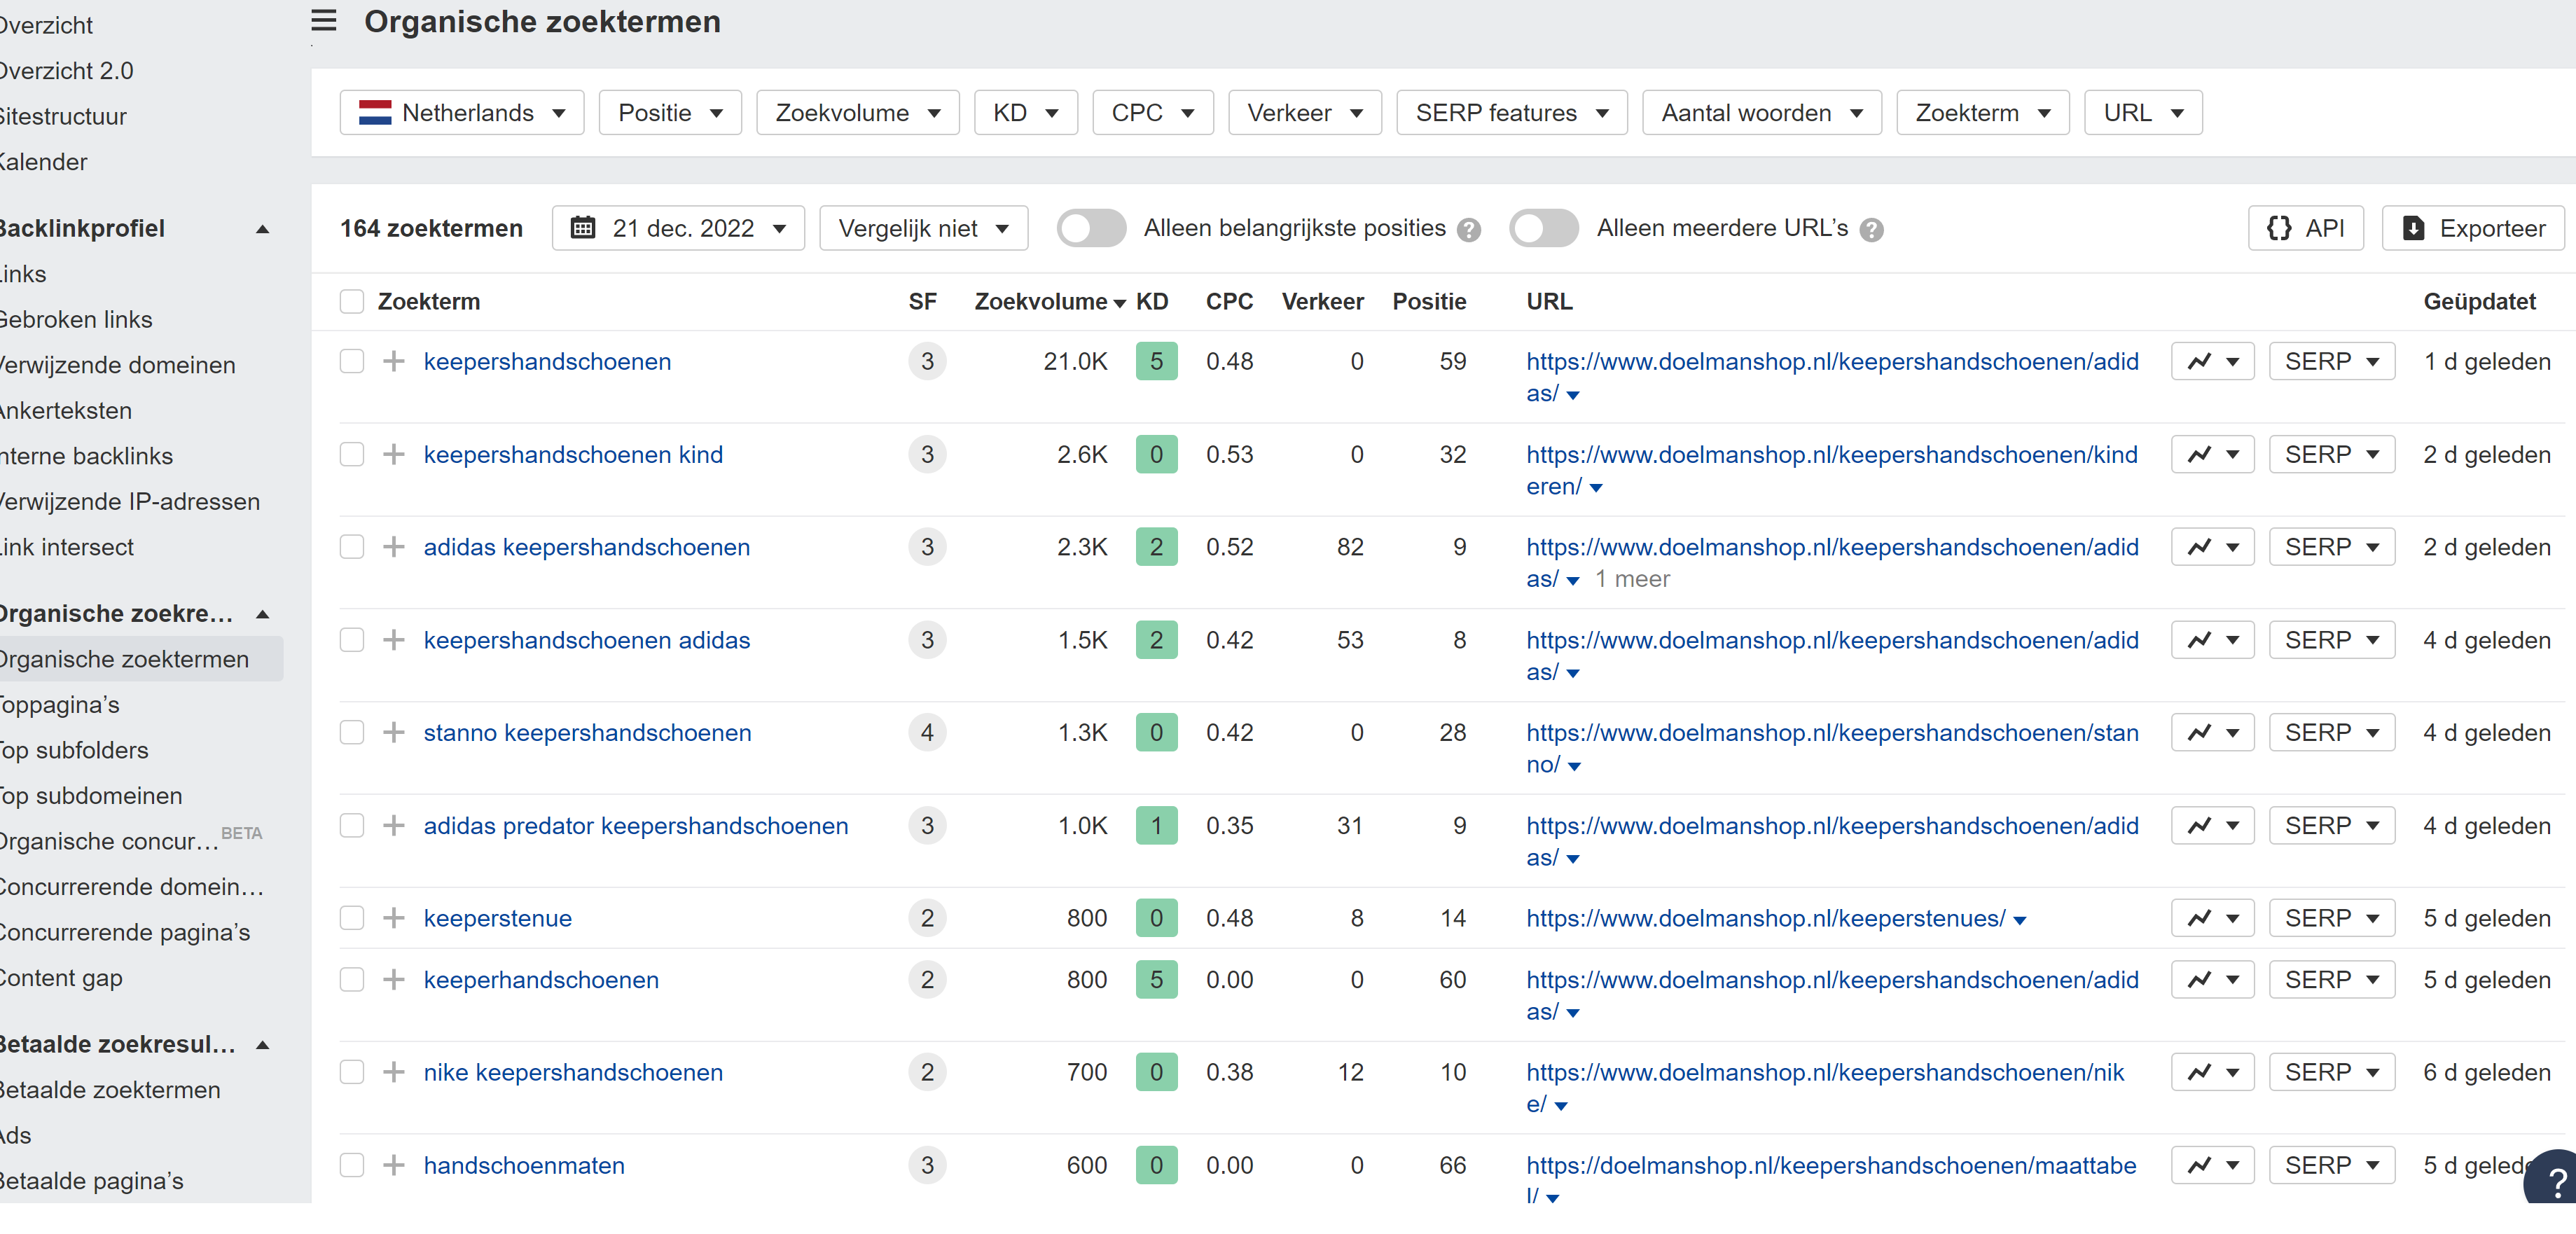This screenshot has height=1234, width=2576.
Task: Open position history chart for keepershandschoenen adidas row
Action: pos(2212,640)
